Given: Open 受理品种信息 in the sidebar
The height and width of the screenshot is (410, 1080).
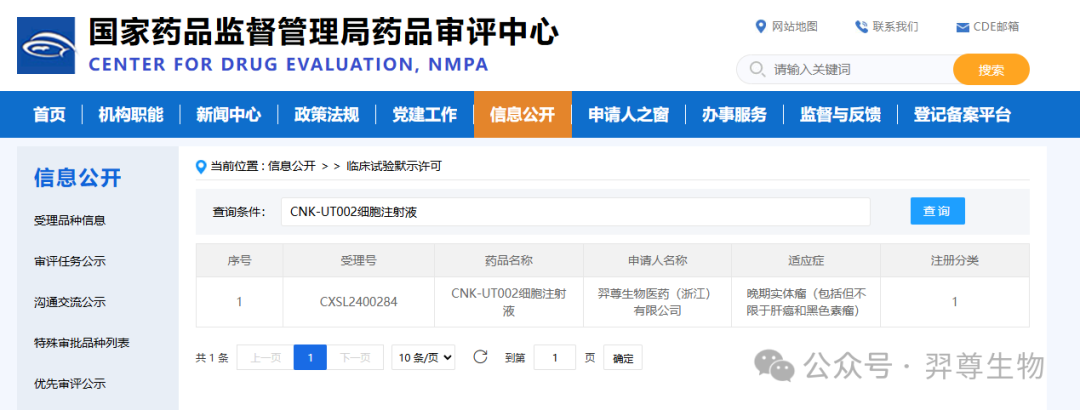Looking at the screenshot, I should 70,221.
